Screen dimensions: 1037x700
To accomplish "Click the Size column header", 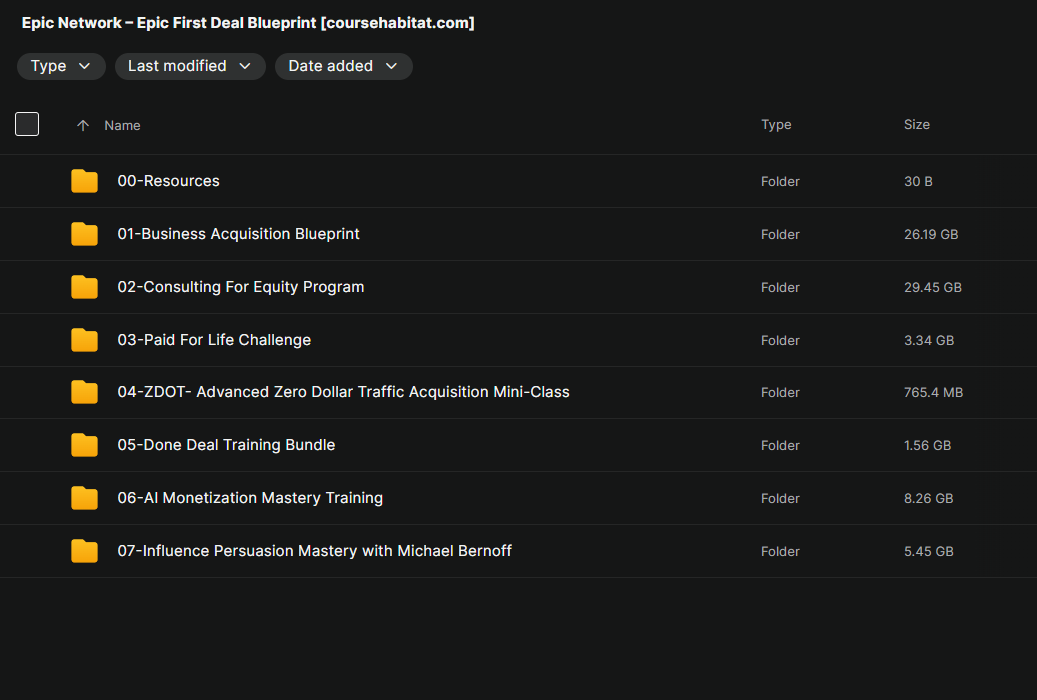I will tap(916, 125).
